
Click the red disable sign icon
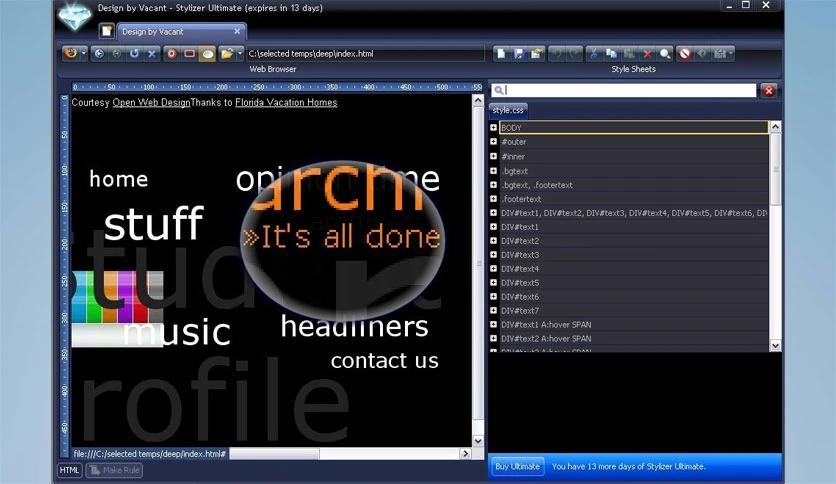(x=685, y=53)
